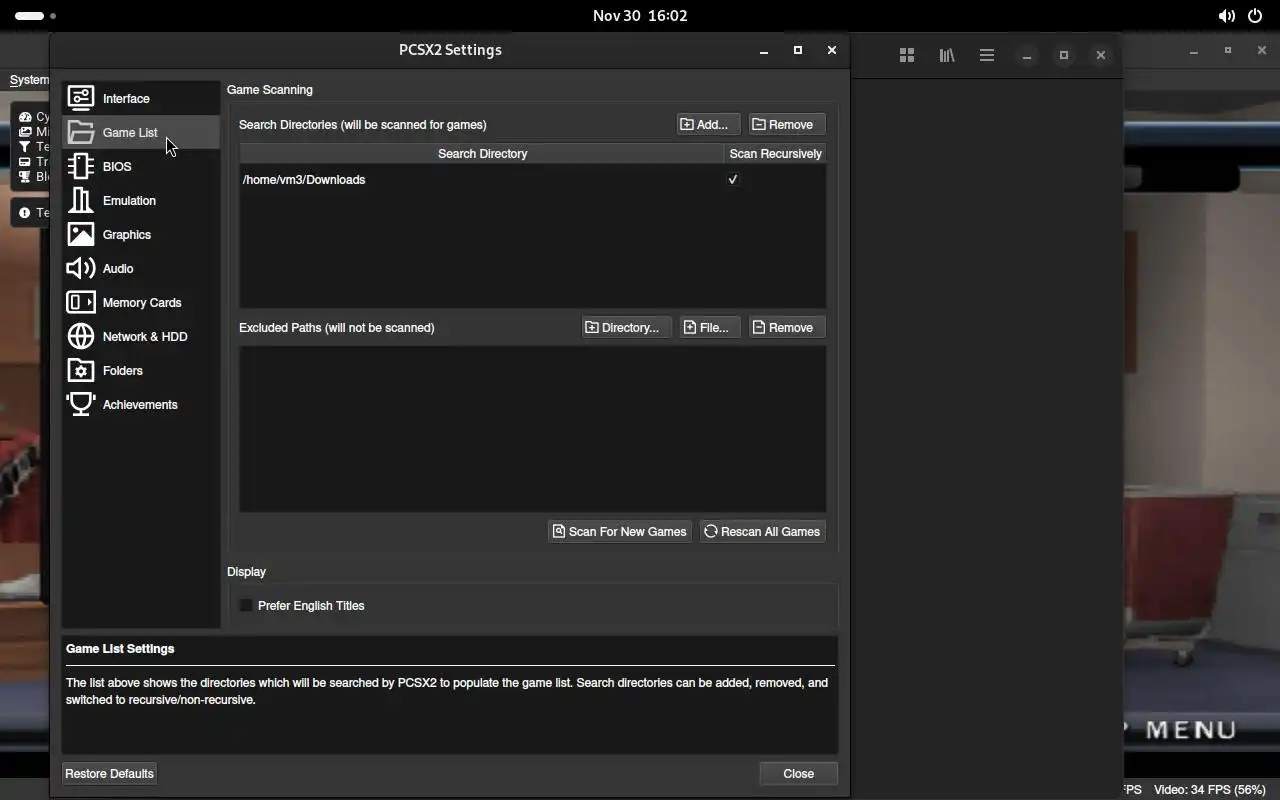Image resolution: width=1280 pixels, height=800 pixels.
Task: Switch to grid view in background window
Action: (x=907, y=55)
